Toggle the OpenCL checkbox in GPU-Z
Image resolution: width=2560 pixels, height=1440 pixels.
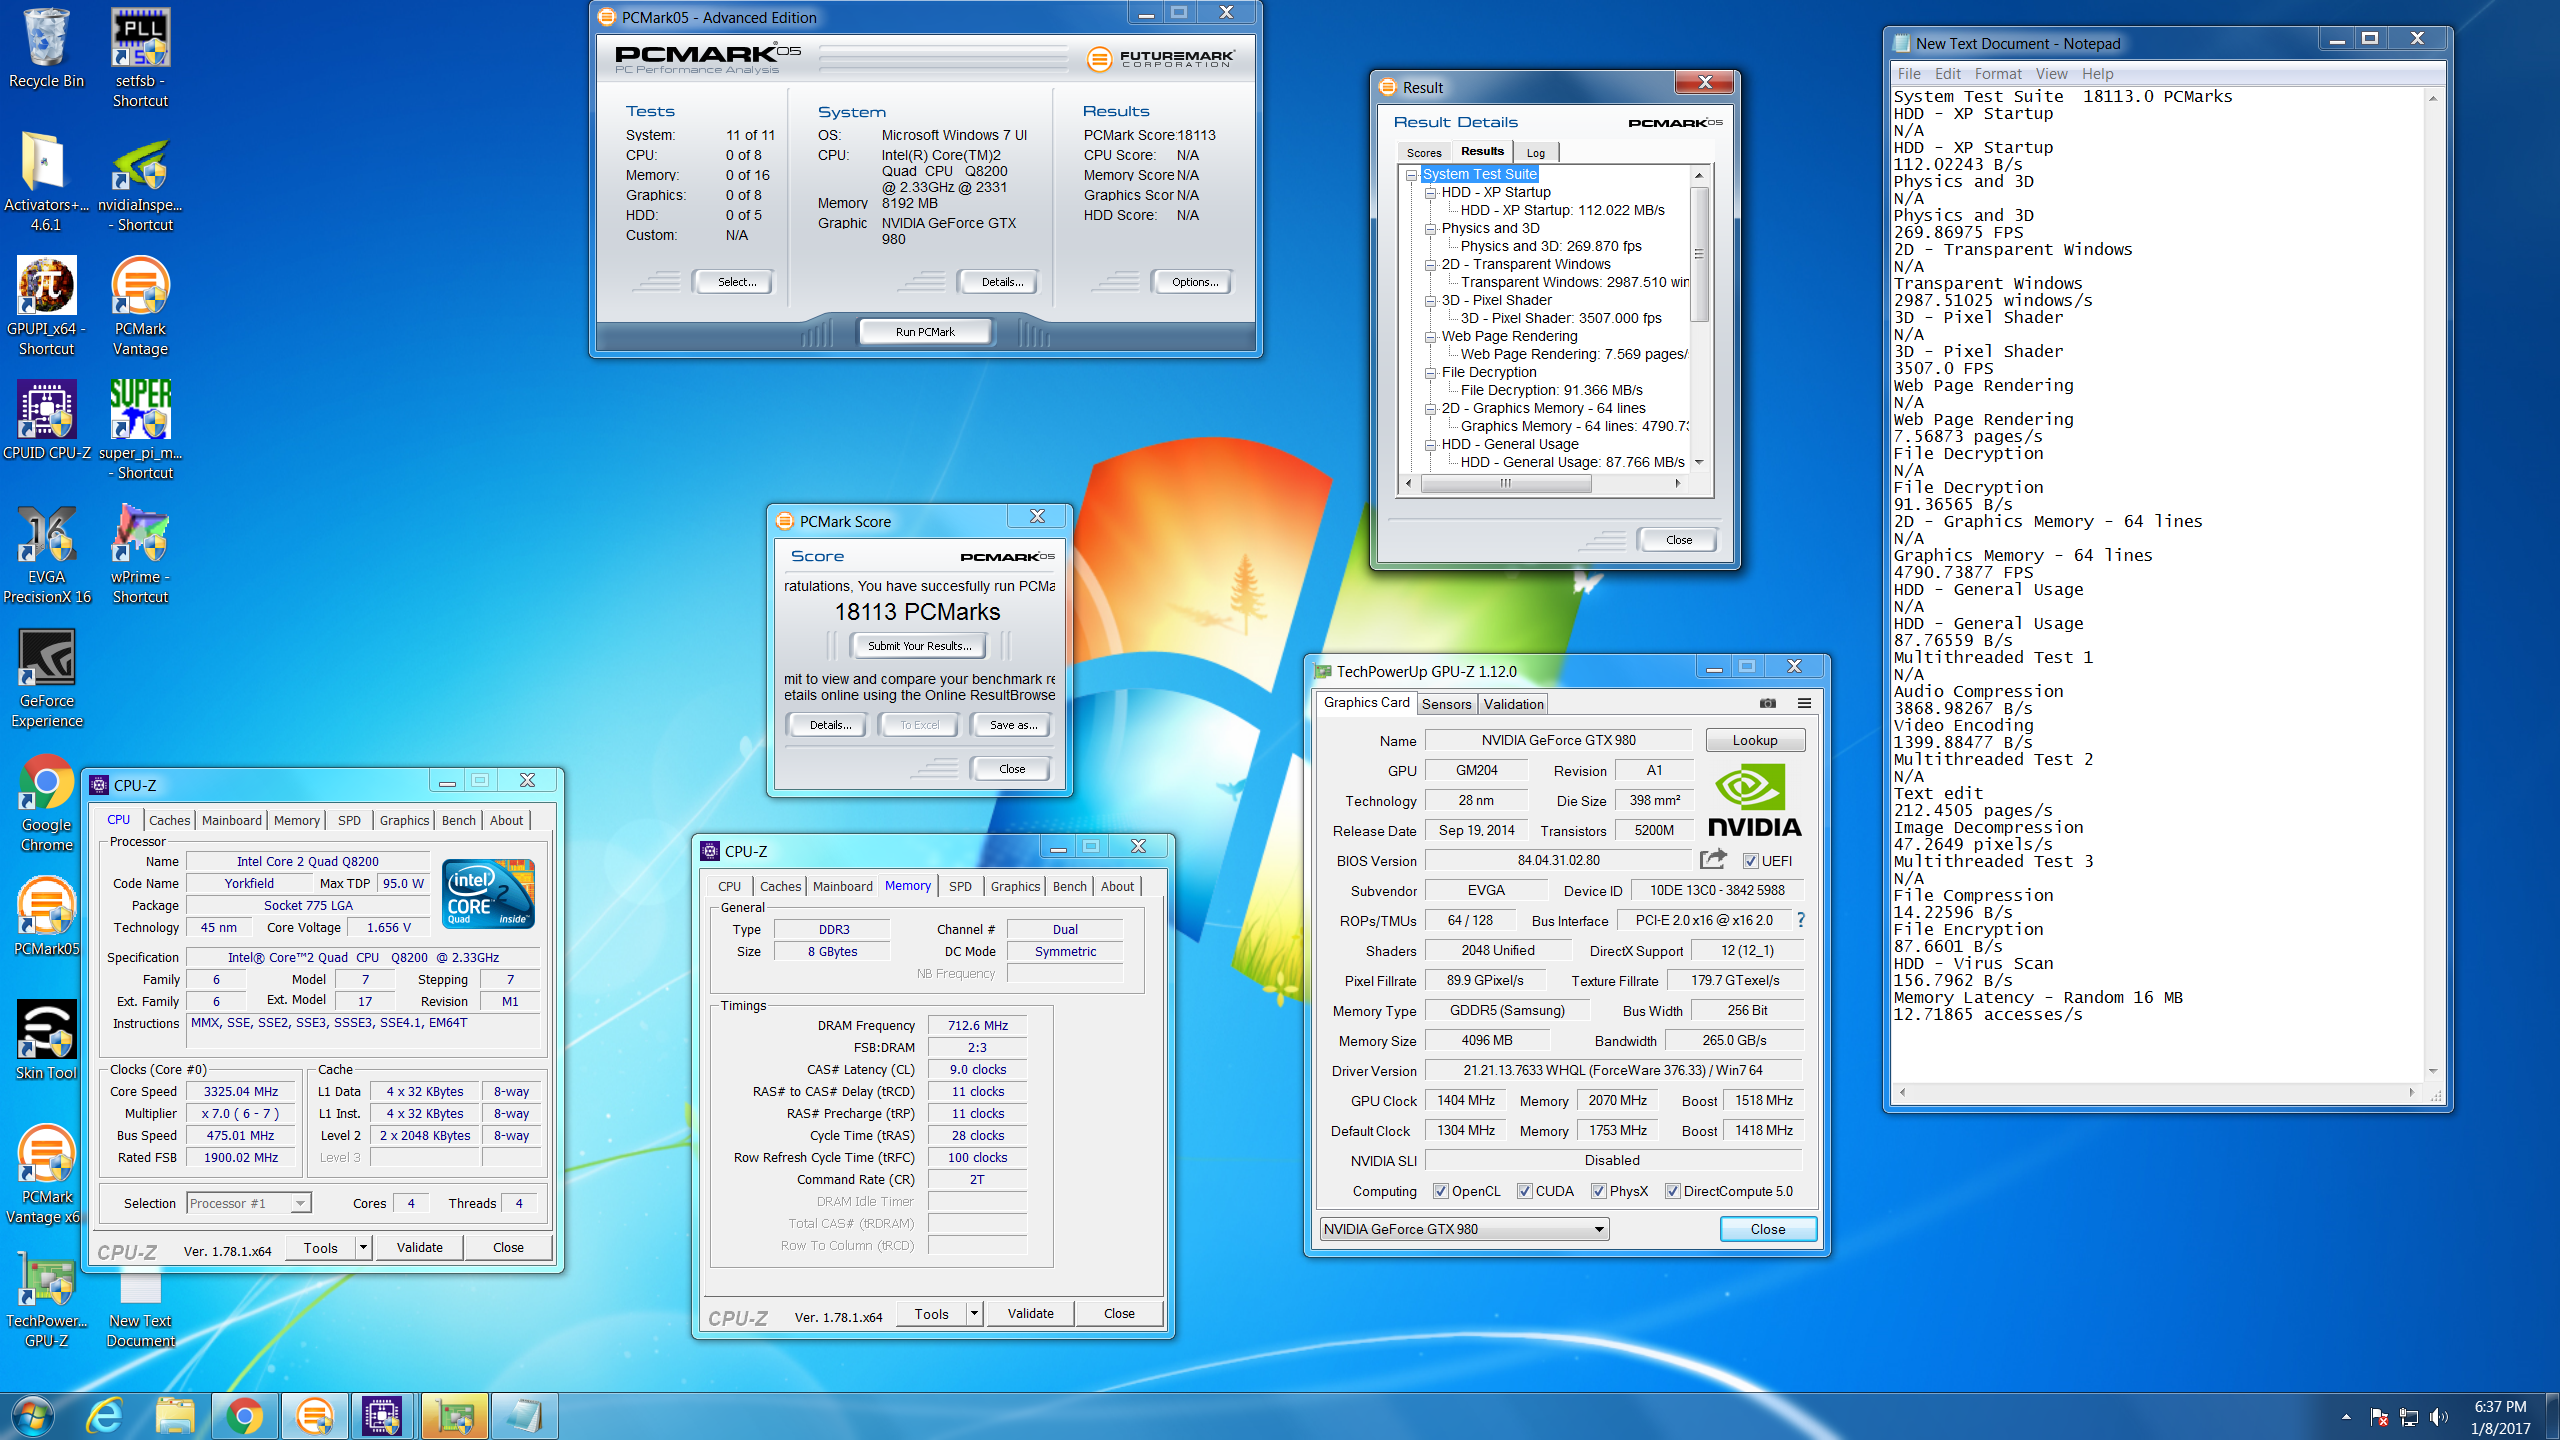(x=1441, y=1191)
